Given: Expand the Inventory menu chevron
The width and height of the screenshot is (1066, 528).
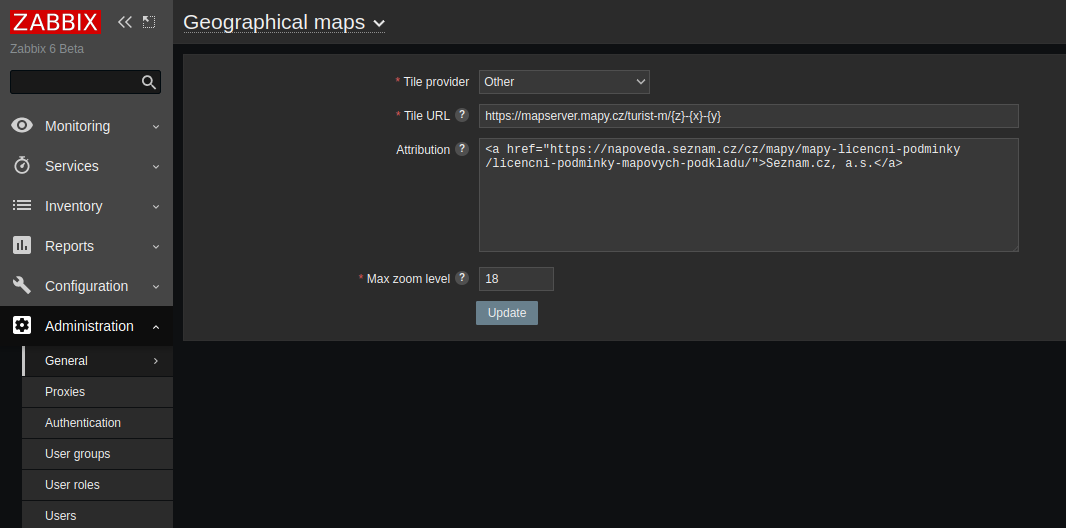Looking at the screenshot, I should 156,207.
